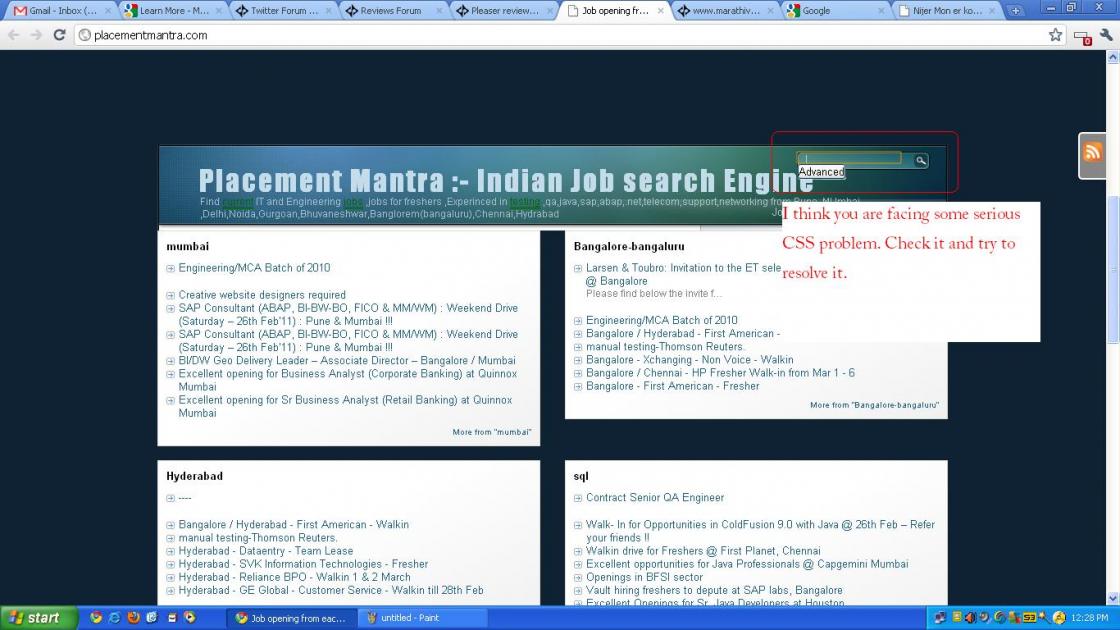
Task: Expand plus icon beside Walkin drive for Freshers
Action: click(x=578, y=551)
